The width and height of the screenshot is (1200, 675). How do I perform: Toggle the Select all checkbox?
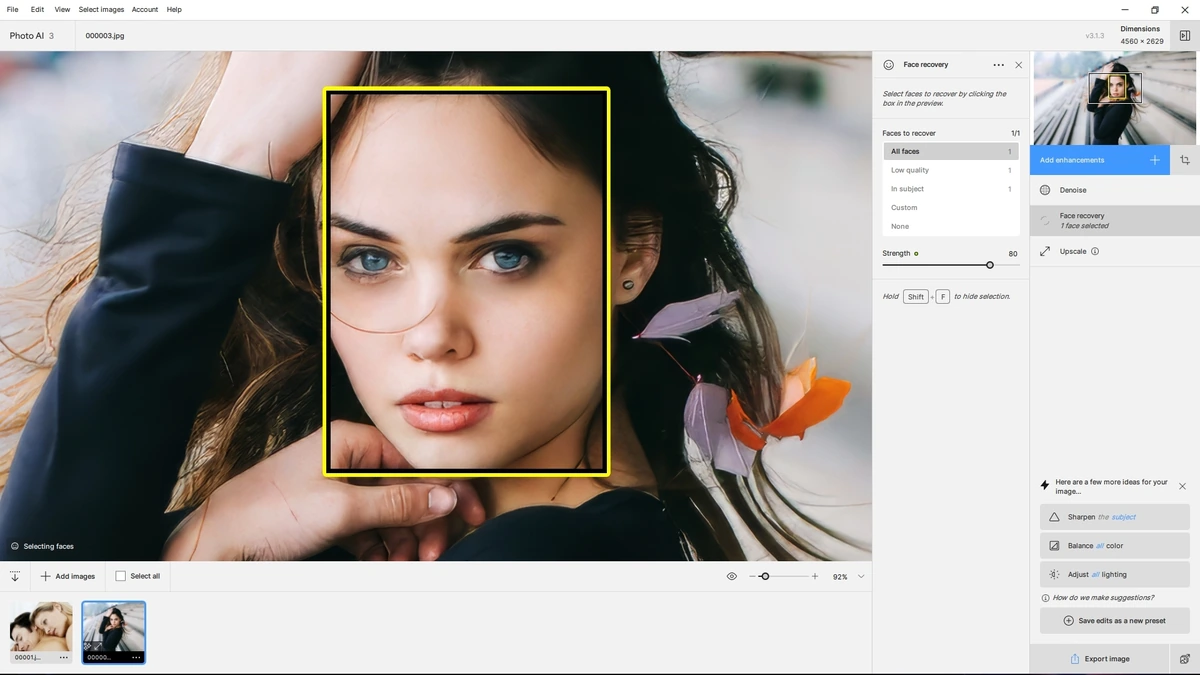121,576
